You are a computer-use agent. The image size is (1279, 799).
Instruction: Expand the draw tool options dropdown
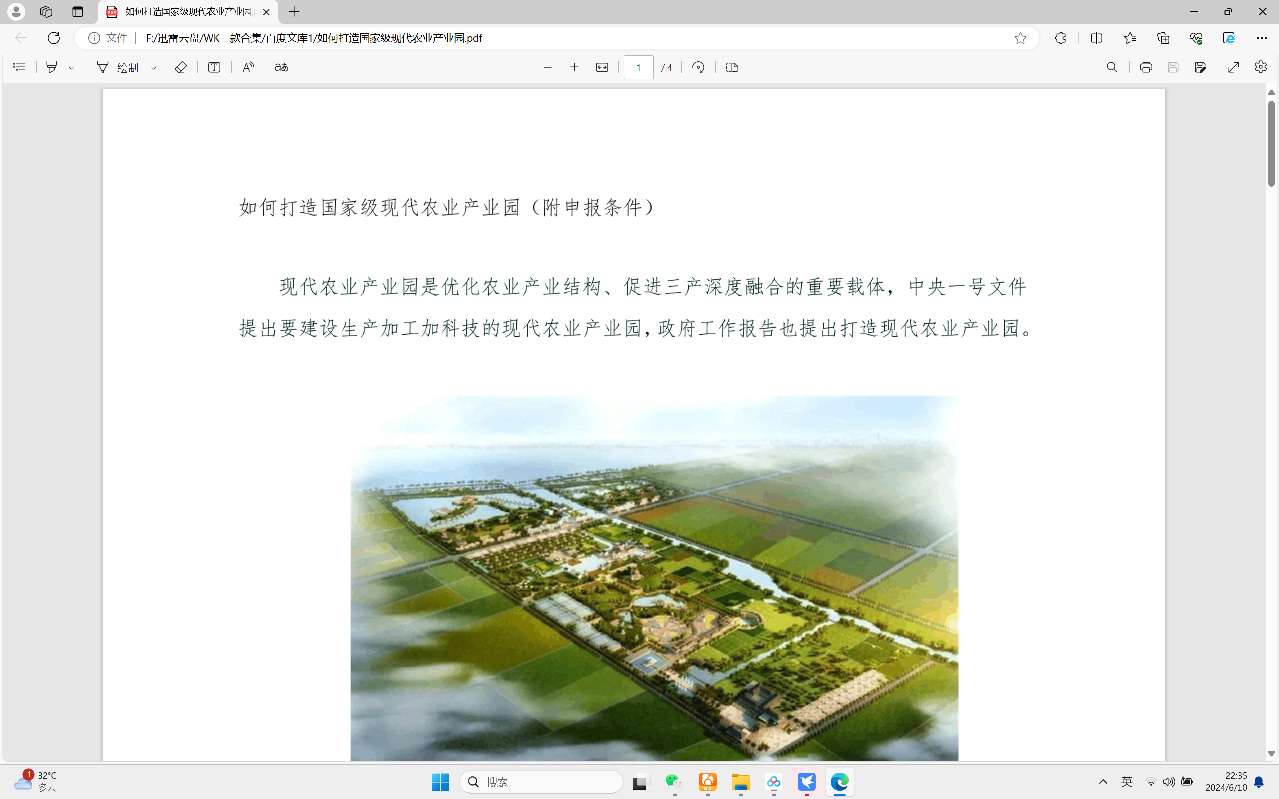154,68
